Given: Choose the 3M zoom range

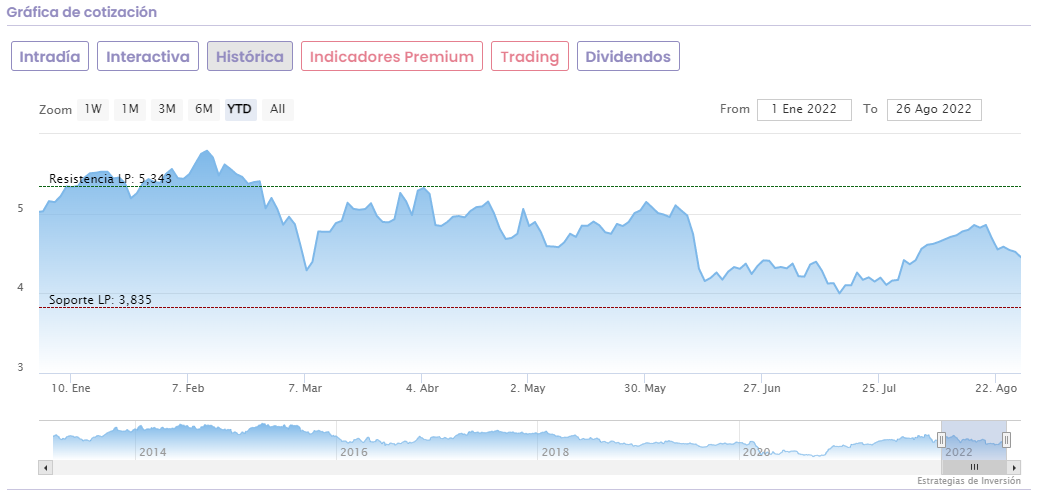Looking at the screenshot, I should click(167, 109).
